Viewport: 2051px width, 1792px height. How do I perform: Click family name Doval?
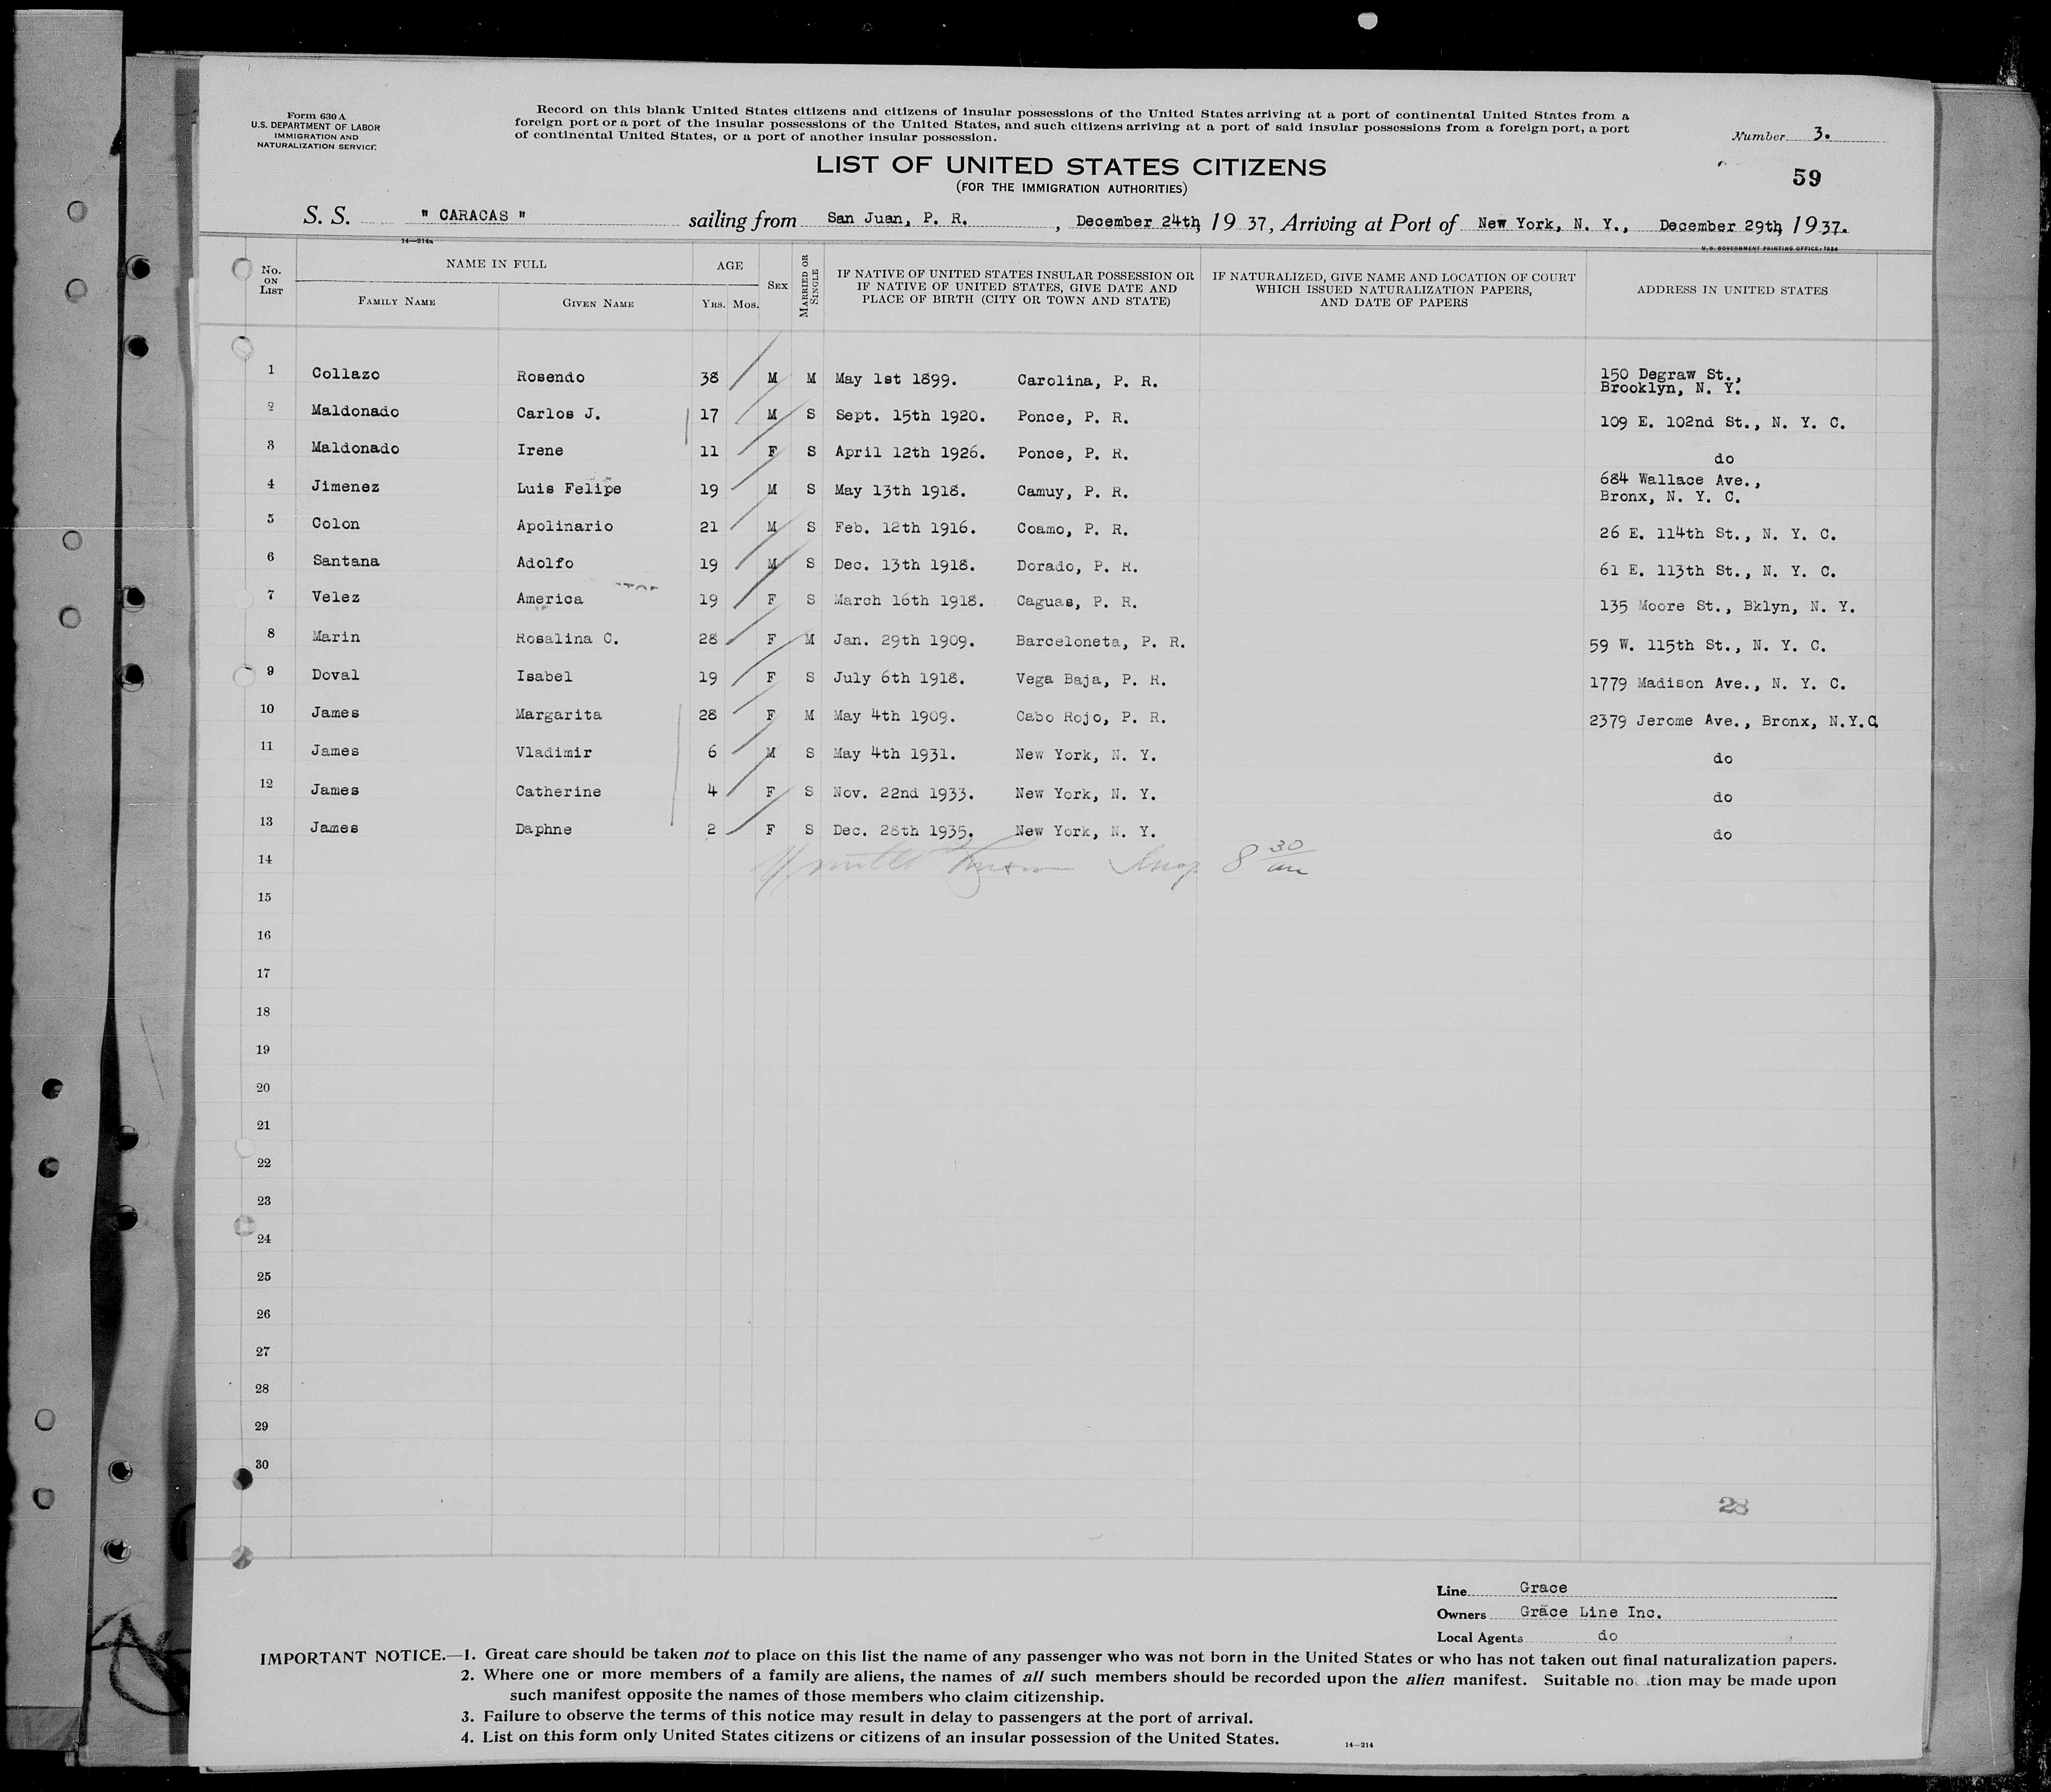tap(335, 675)
